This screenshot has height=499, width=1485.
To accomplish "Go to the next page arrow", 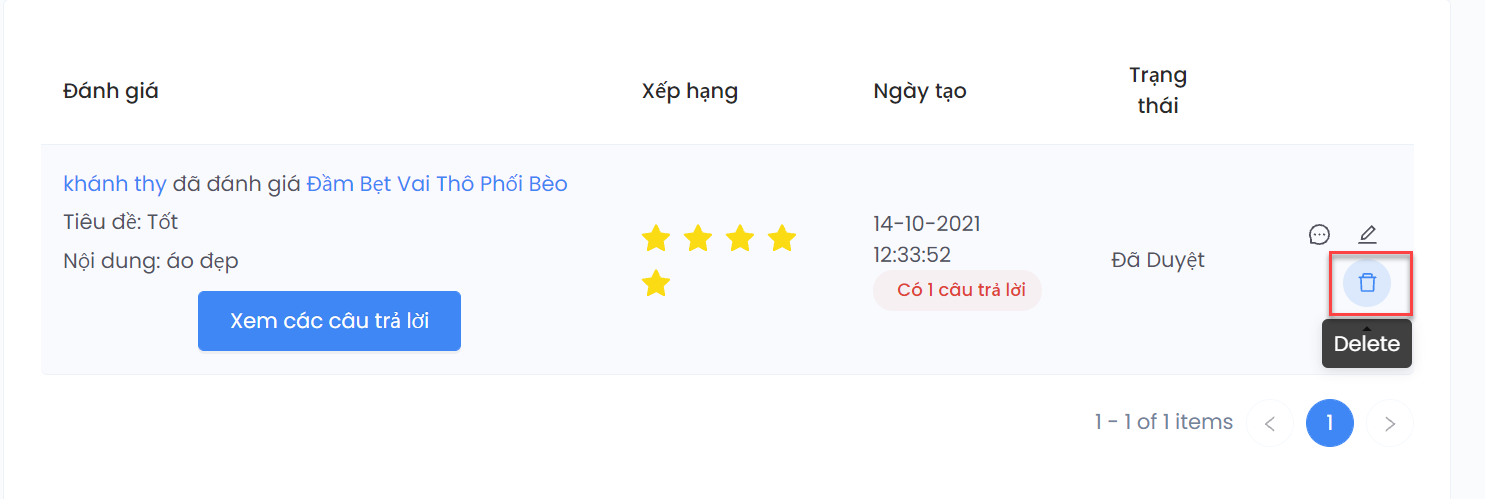I will pyautogui.click(x=1389, y=423).
